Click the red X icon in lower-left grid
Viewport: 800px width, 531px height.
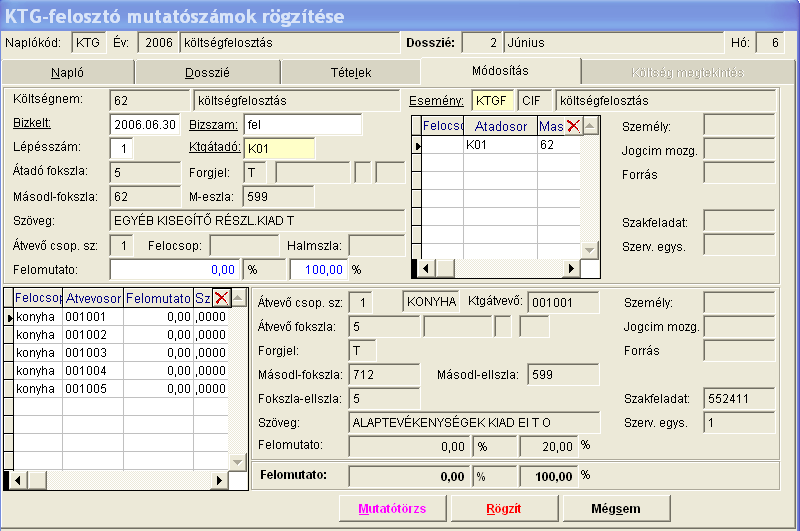tap(221, 298)
